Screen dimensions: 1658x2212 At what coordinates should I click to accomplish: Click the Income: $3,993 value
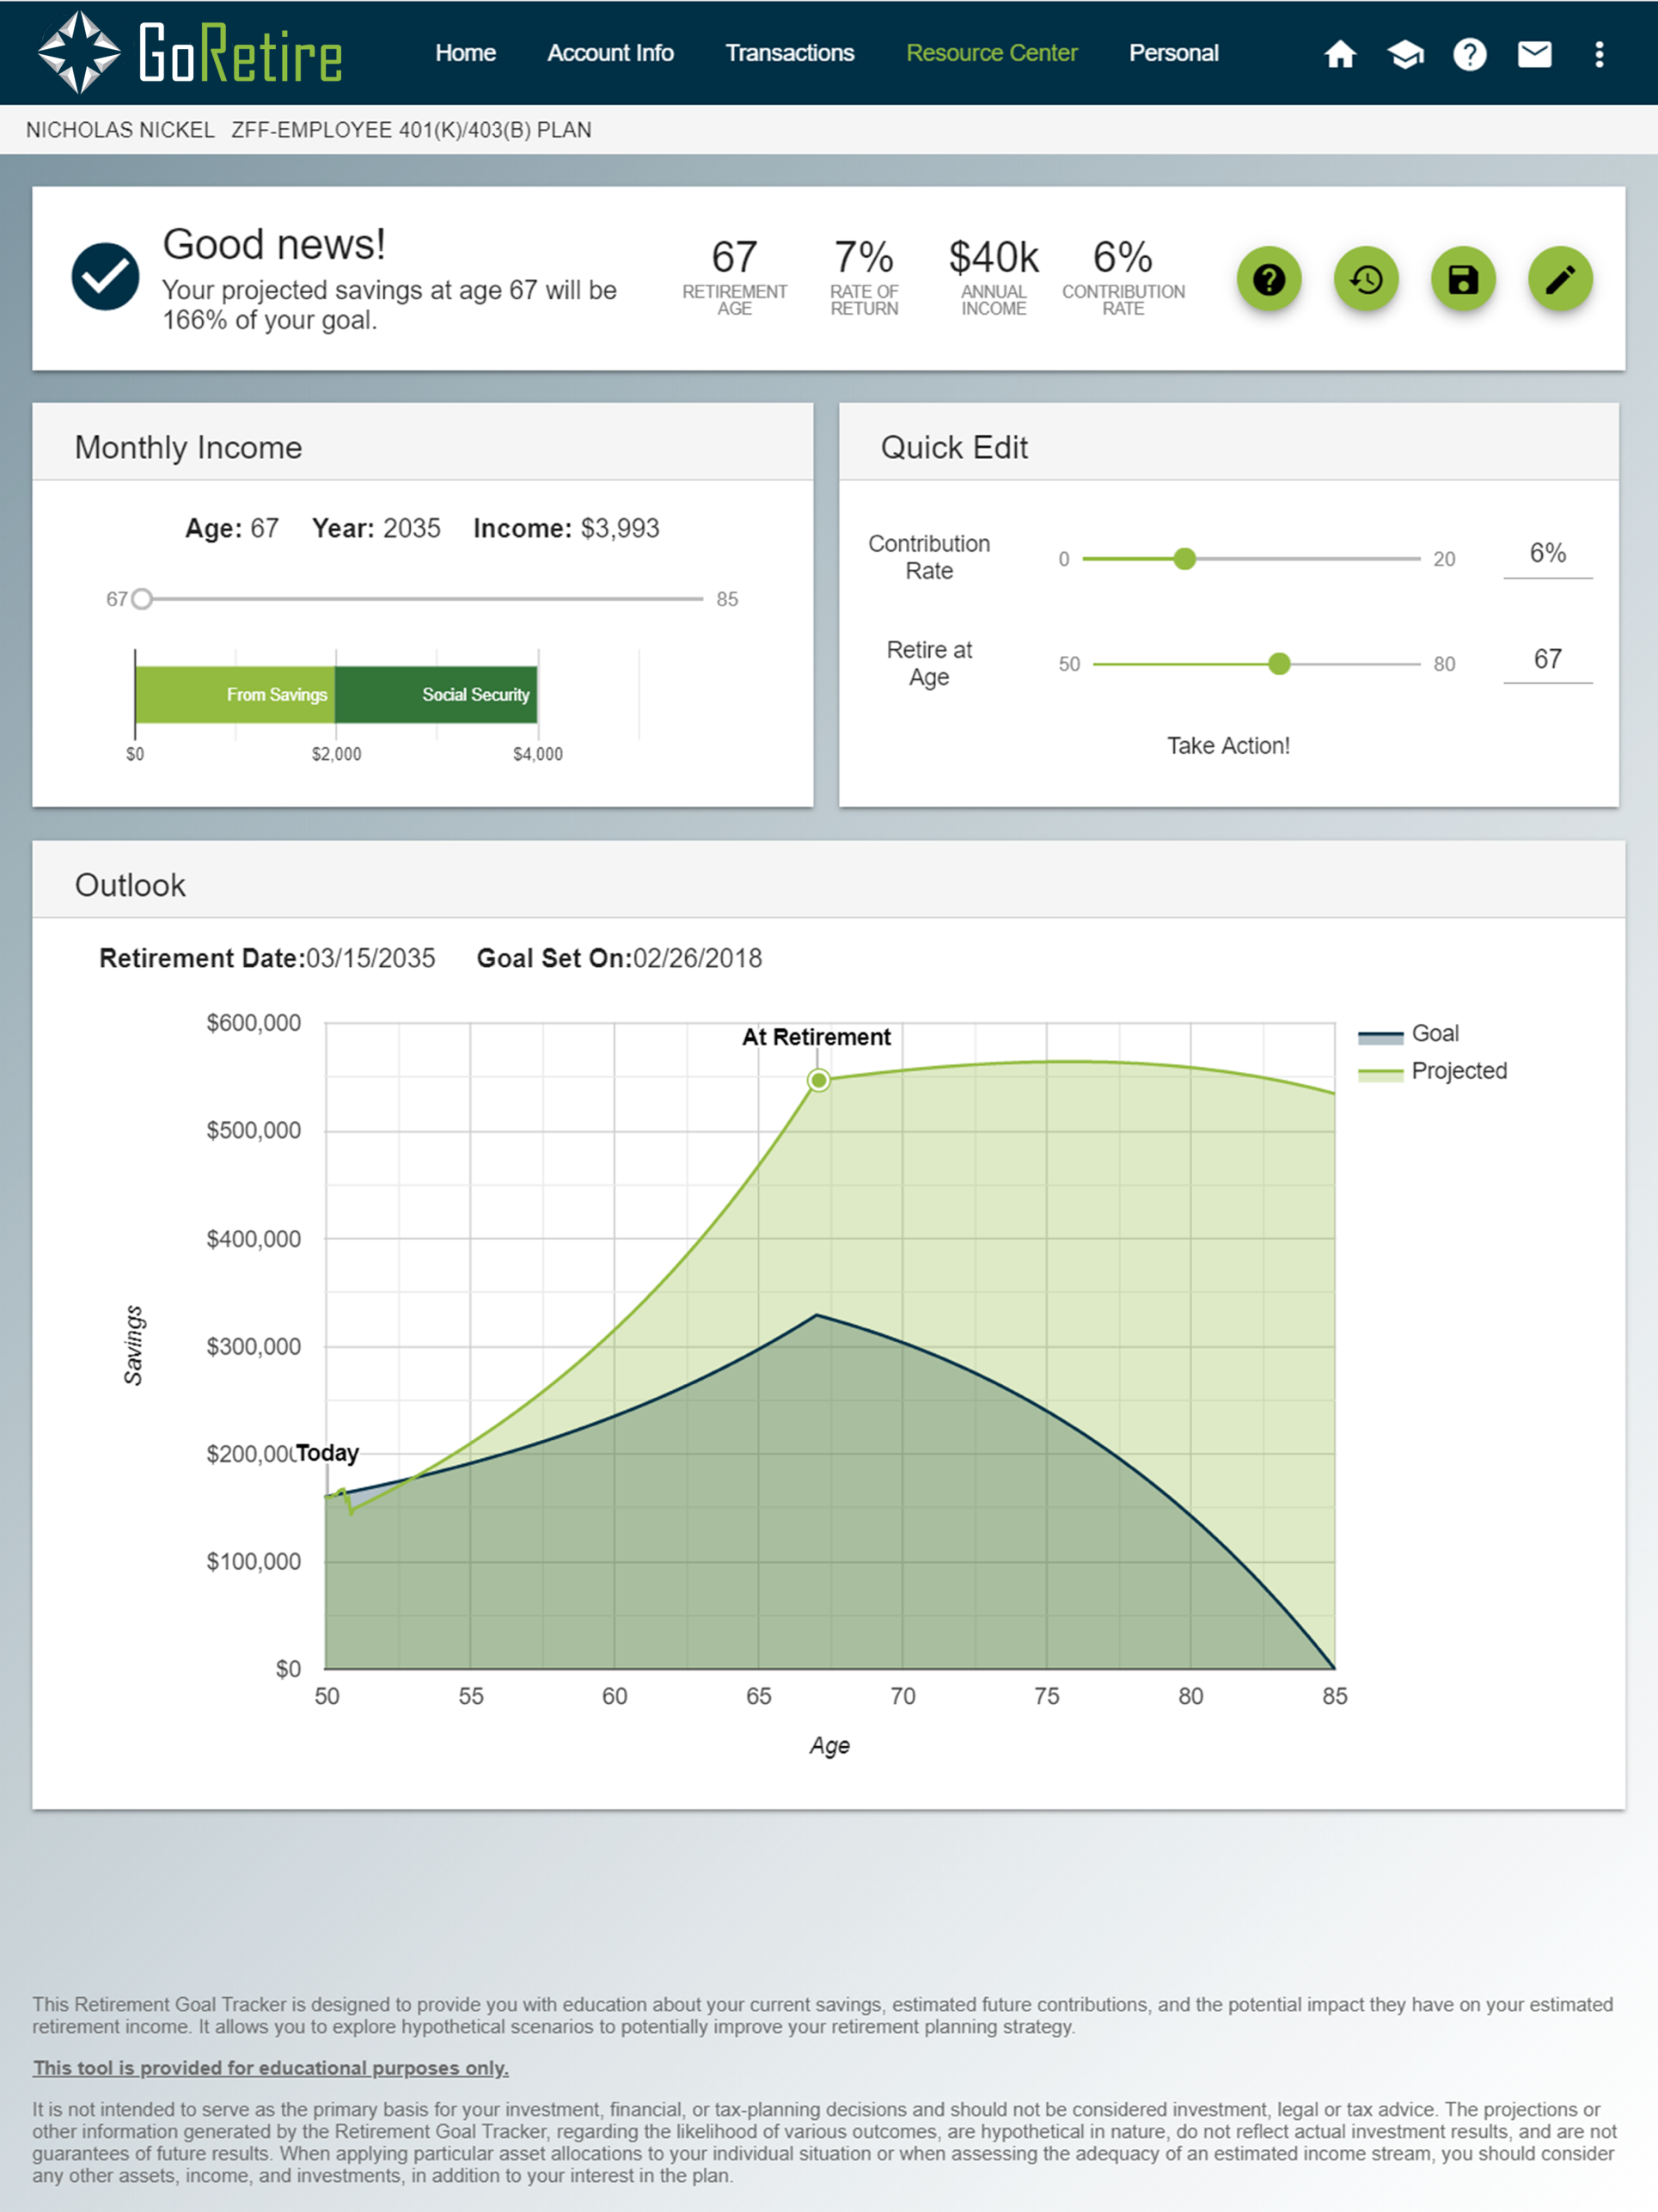tap(566, 528)
